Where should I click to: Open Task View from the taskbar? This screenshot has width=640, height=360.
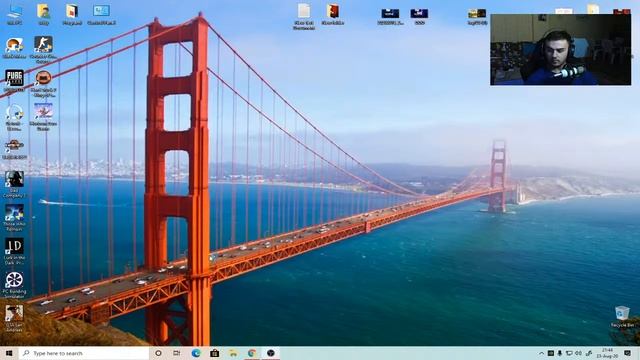[177, 353]
